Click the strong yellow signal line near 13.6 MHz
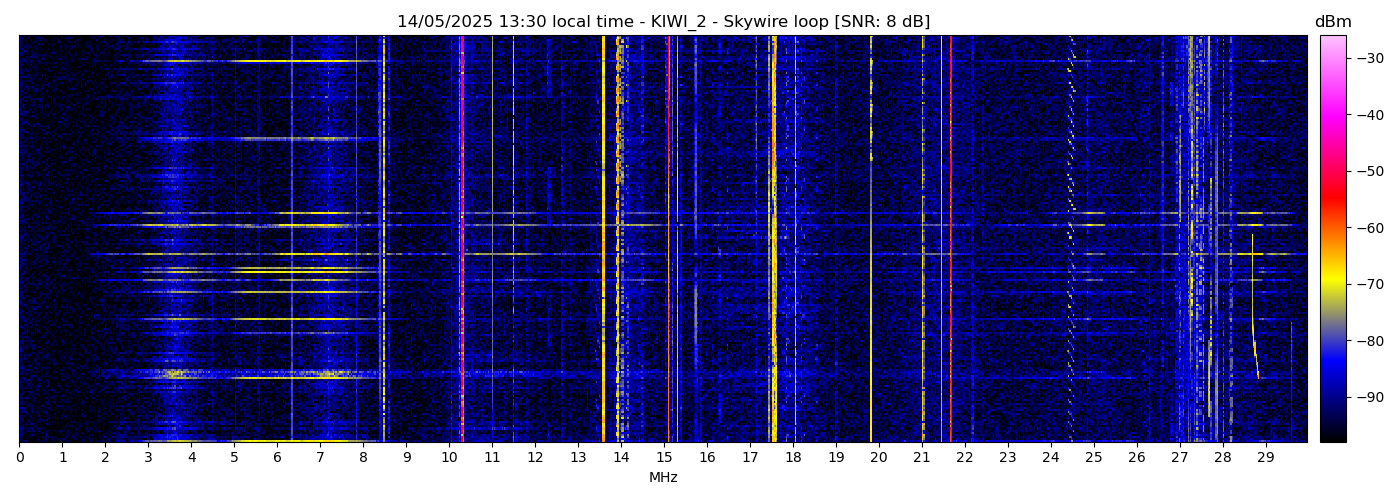This screenshot has width=1400, height=500. click(603, 238)
